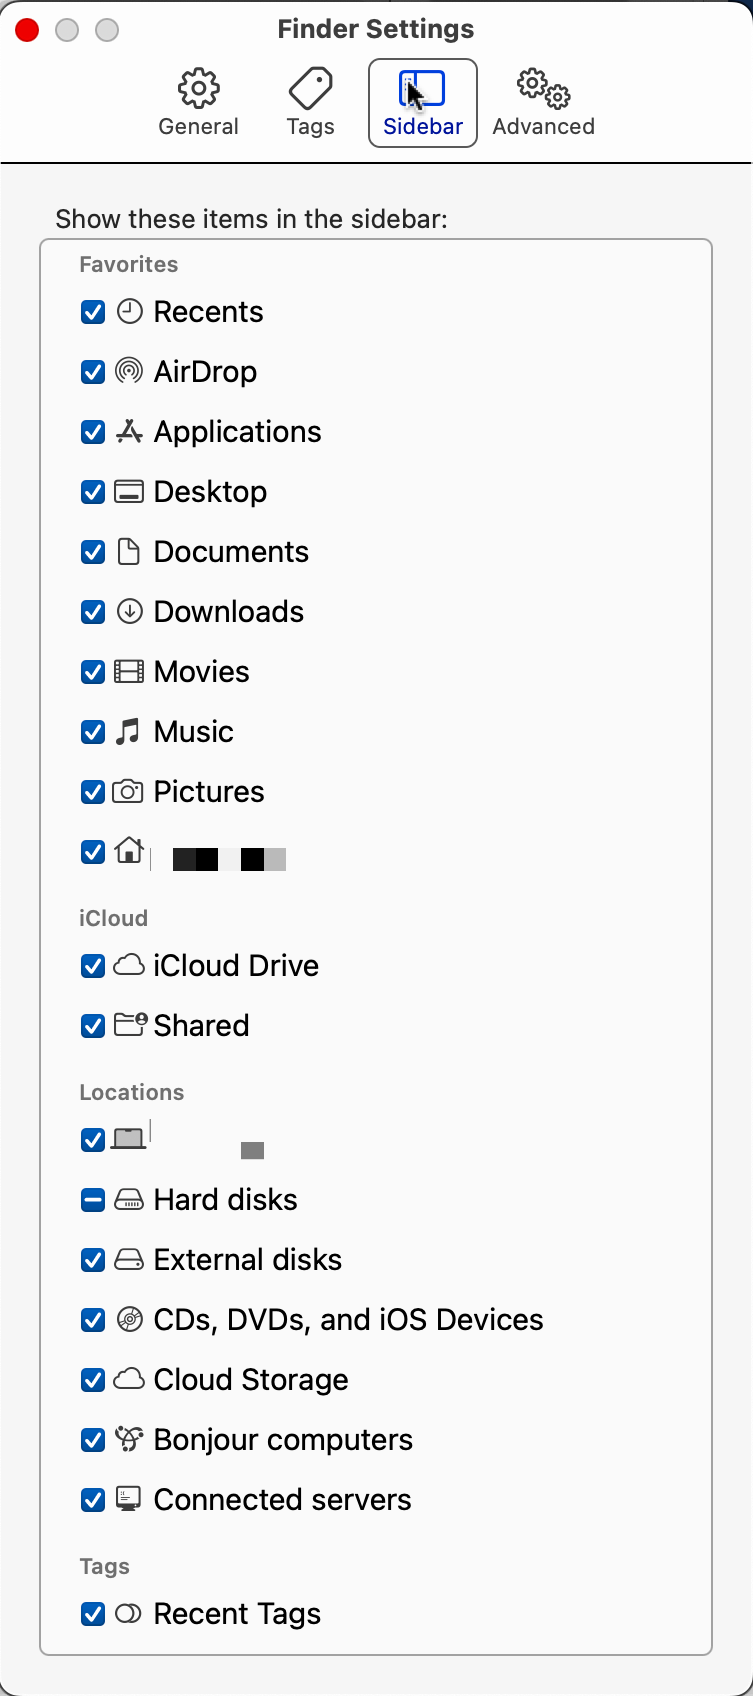This screenshot has width=753, height=1696.
Task: Click the AirDrop icon in Favorites
Action: 129,371
